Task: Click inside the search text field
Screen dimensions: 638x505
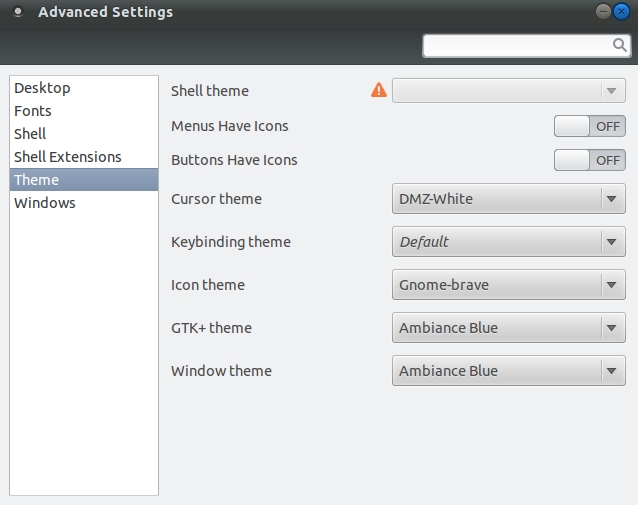Action: pyautogui.click(x=518, y=46)
